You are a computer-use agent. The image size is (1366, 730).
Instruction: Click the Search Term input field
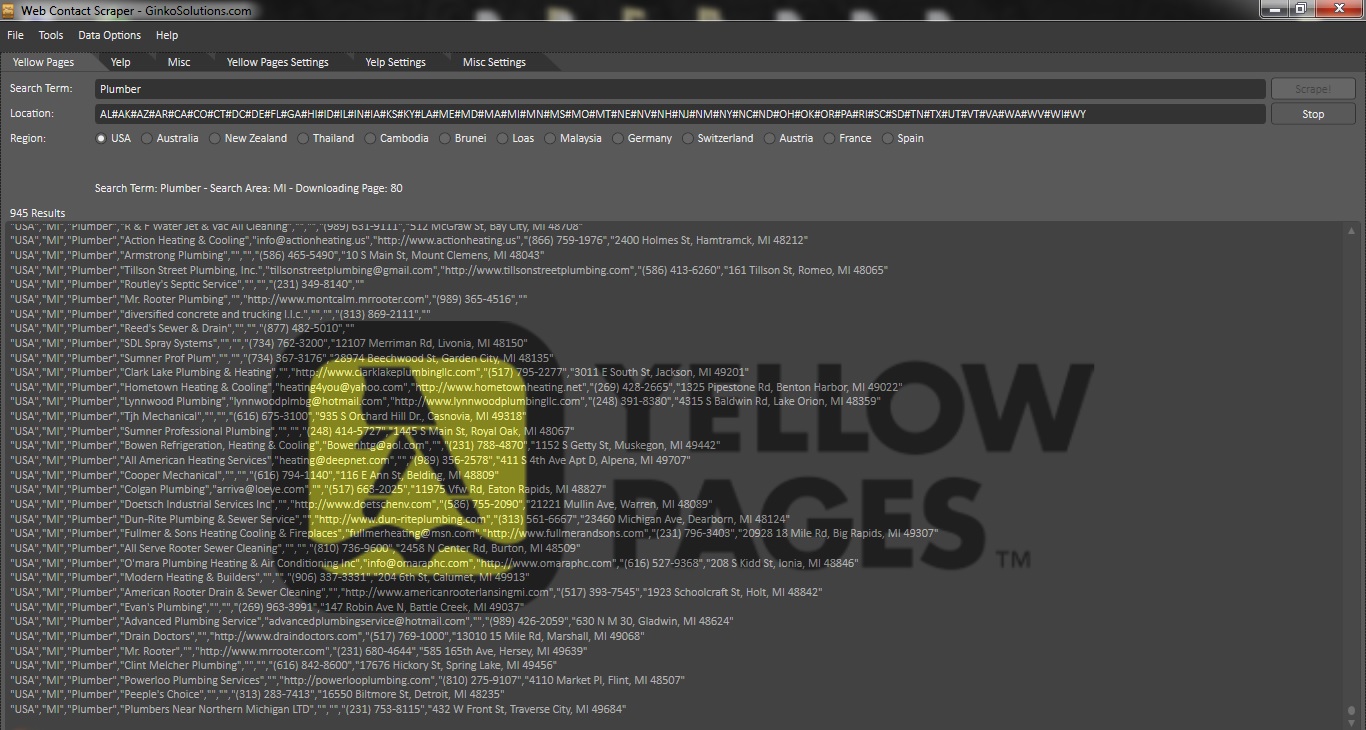[x=680, y=89]
